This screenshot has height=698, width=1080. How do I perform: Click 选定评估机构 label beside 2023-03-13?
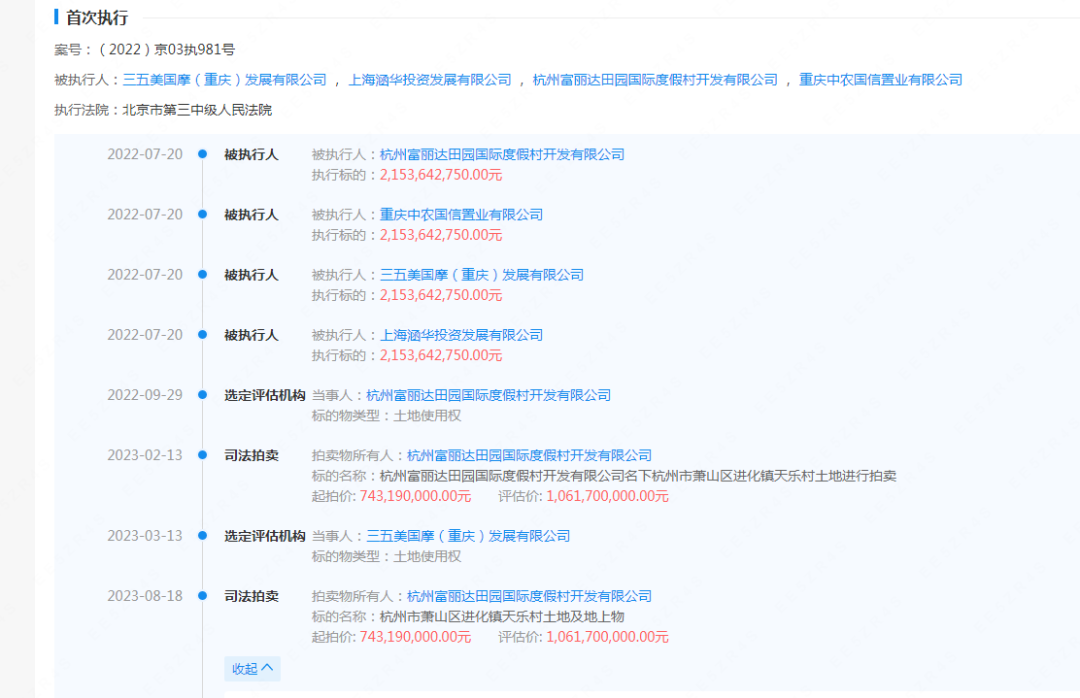tap(264, 536)
